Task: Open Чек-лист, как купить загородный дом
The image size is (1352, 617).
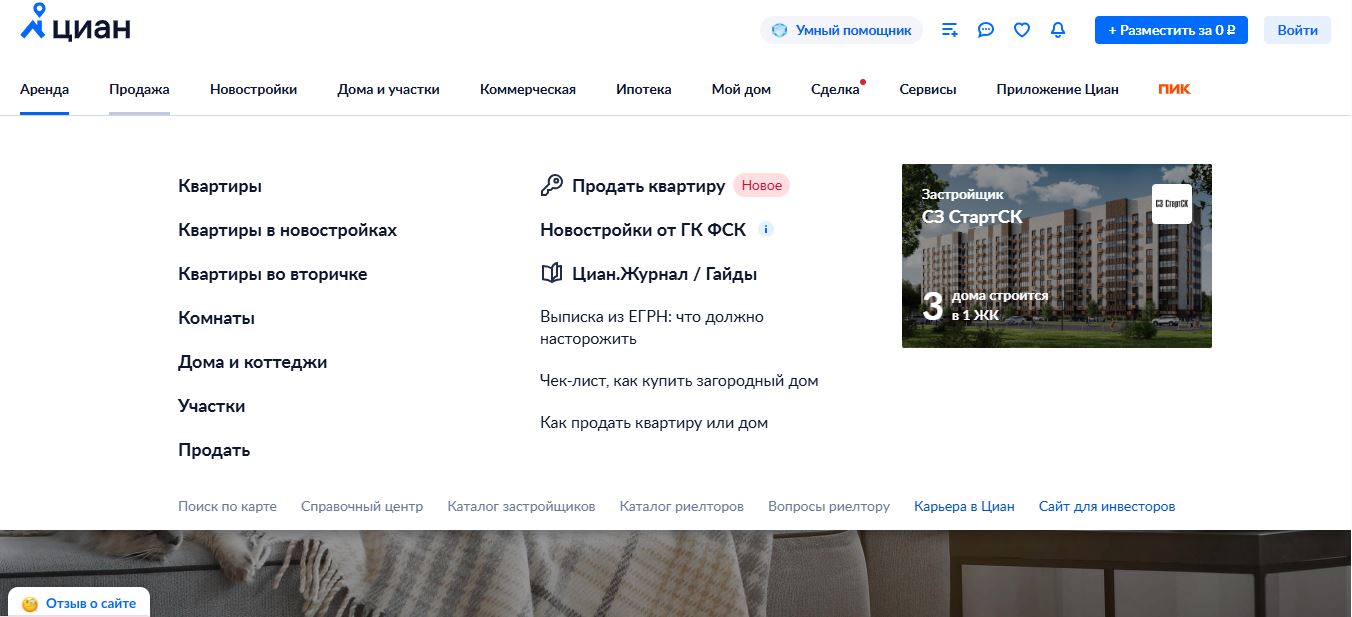Action: tap(679, 381)
